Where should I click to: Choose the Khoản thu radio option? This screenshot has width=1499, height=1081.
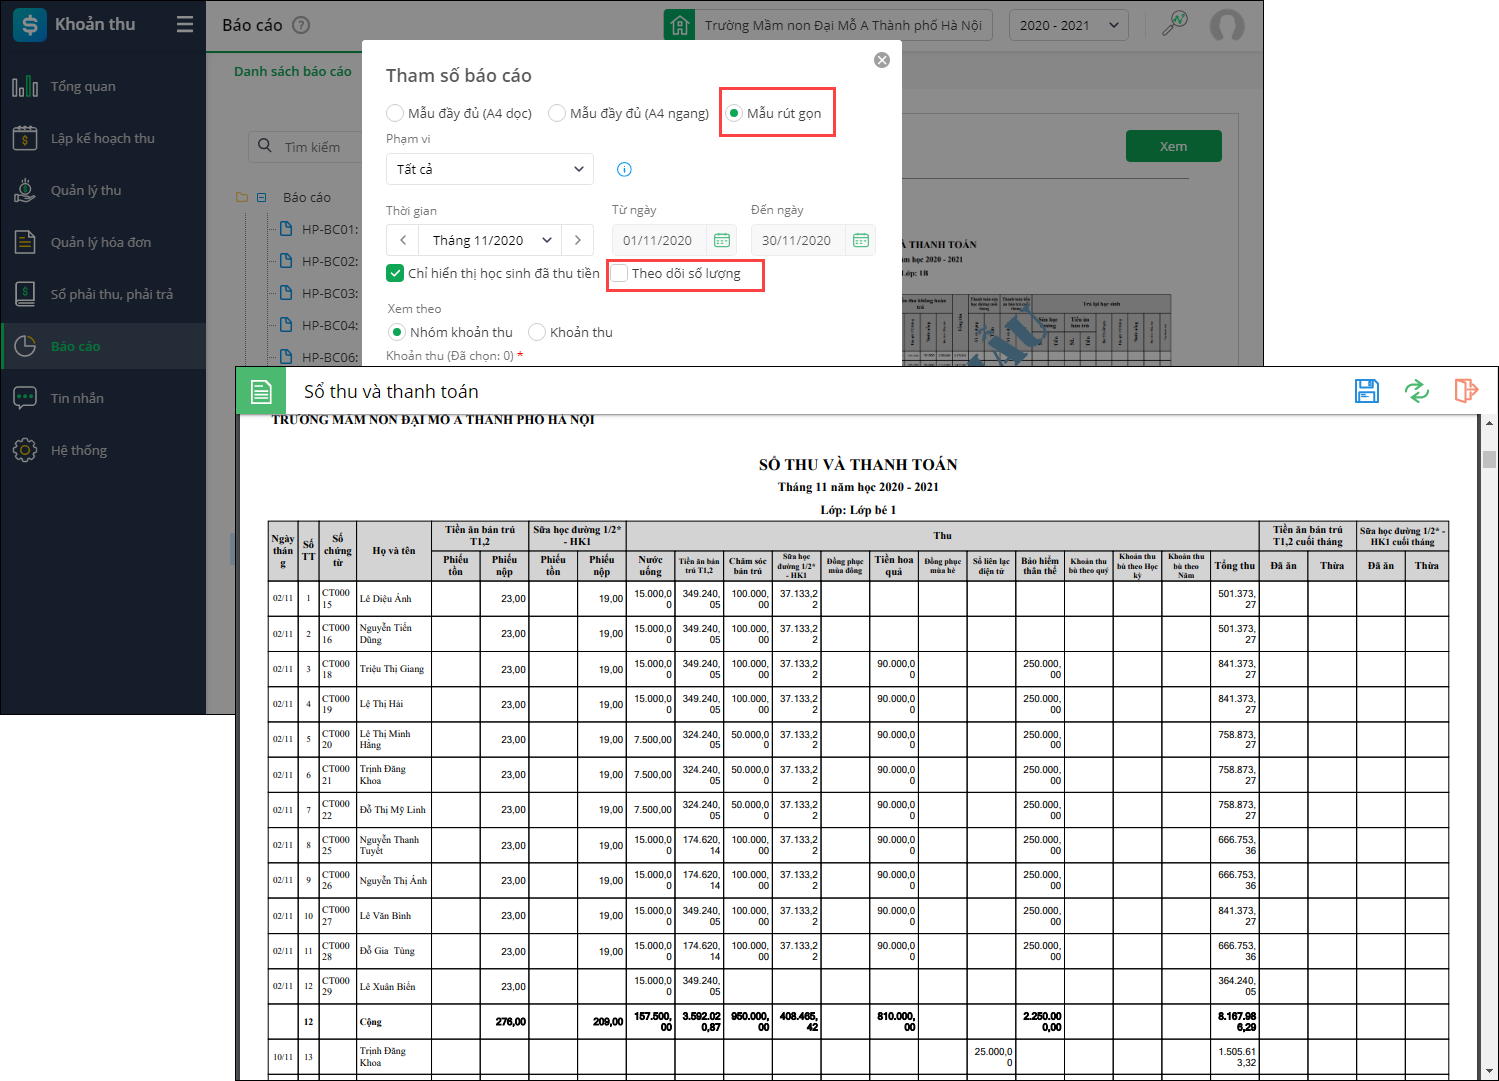(537, 332)
